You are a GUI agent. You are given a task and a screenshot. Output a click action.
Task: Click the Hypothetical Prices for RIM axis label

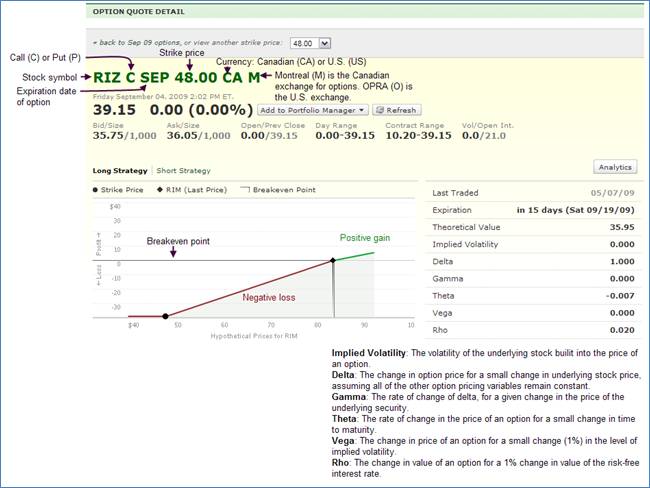[254, 336]
